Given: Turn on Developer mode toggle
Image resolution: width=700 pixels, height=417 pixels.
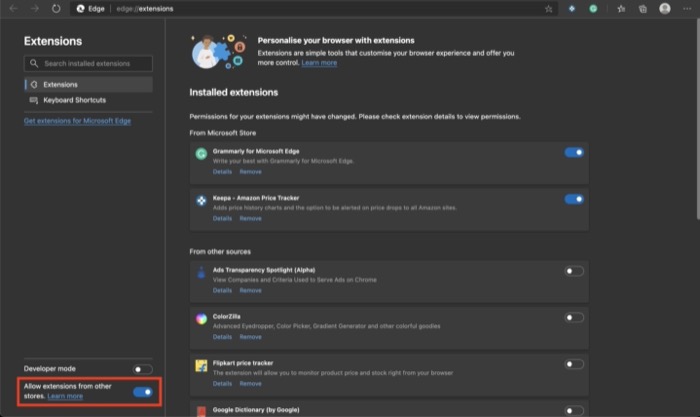Looking at the screenshot, I should [x=142, y=369].
